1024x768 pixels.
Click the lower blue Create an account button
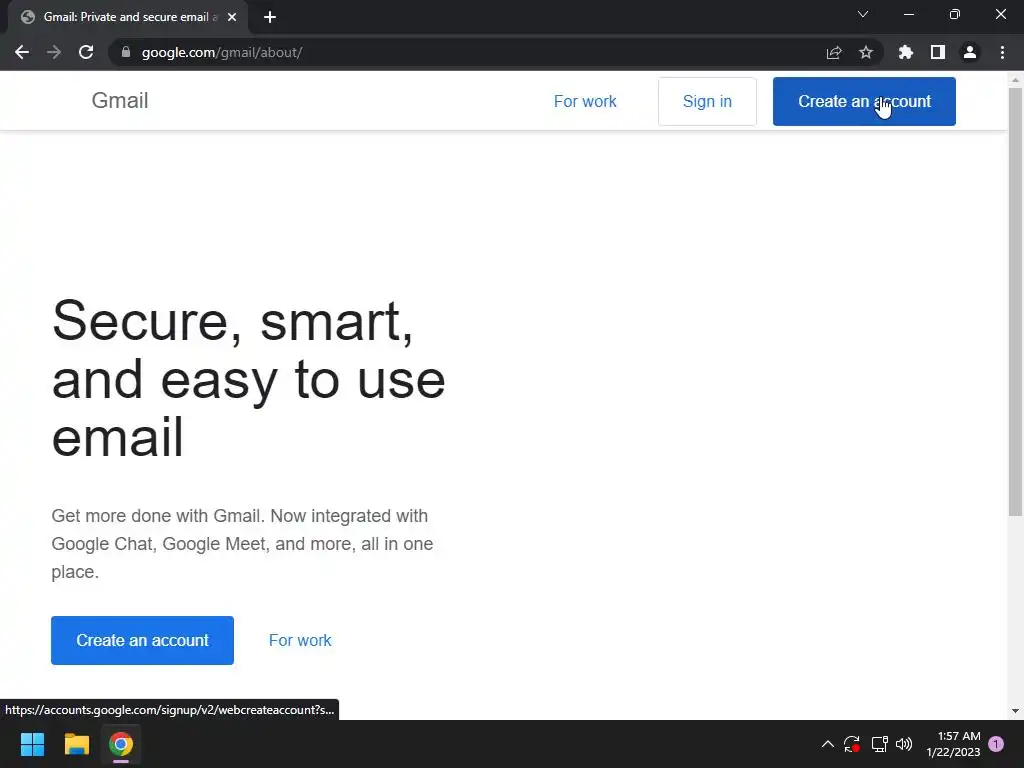pyautogui.click(x=142, y=640)
